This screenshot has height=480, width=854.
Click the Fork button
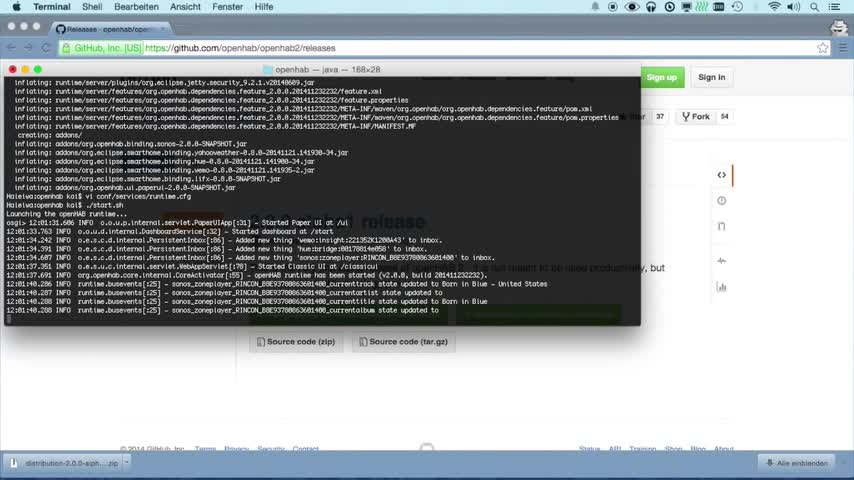(696, 117)
